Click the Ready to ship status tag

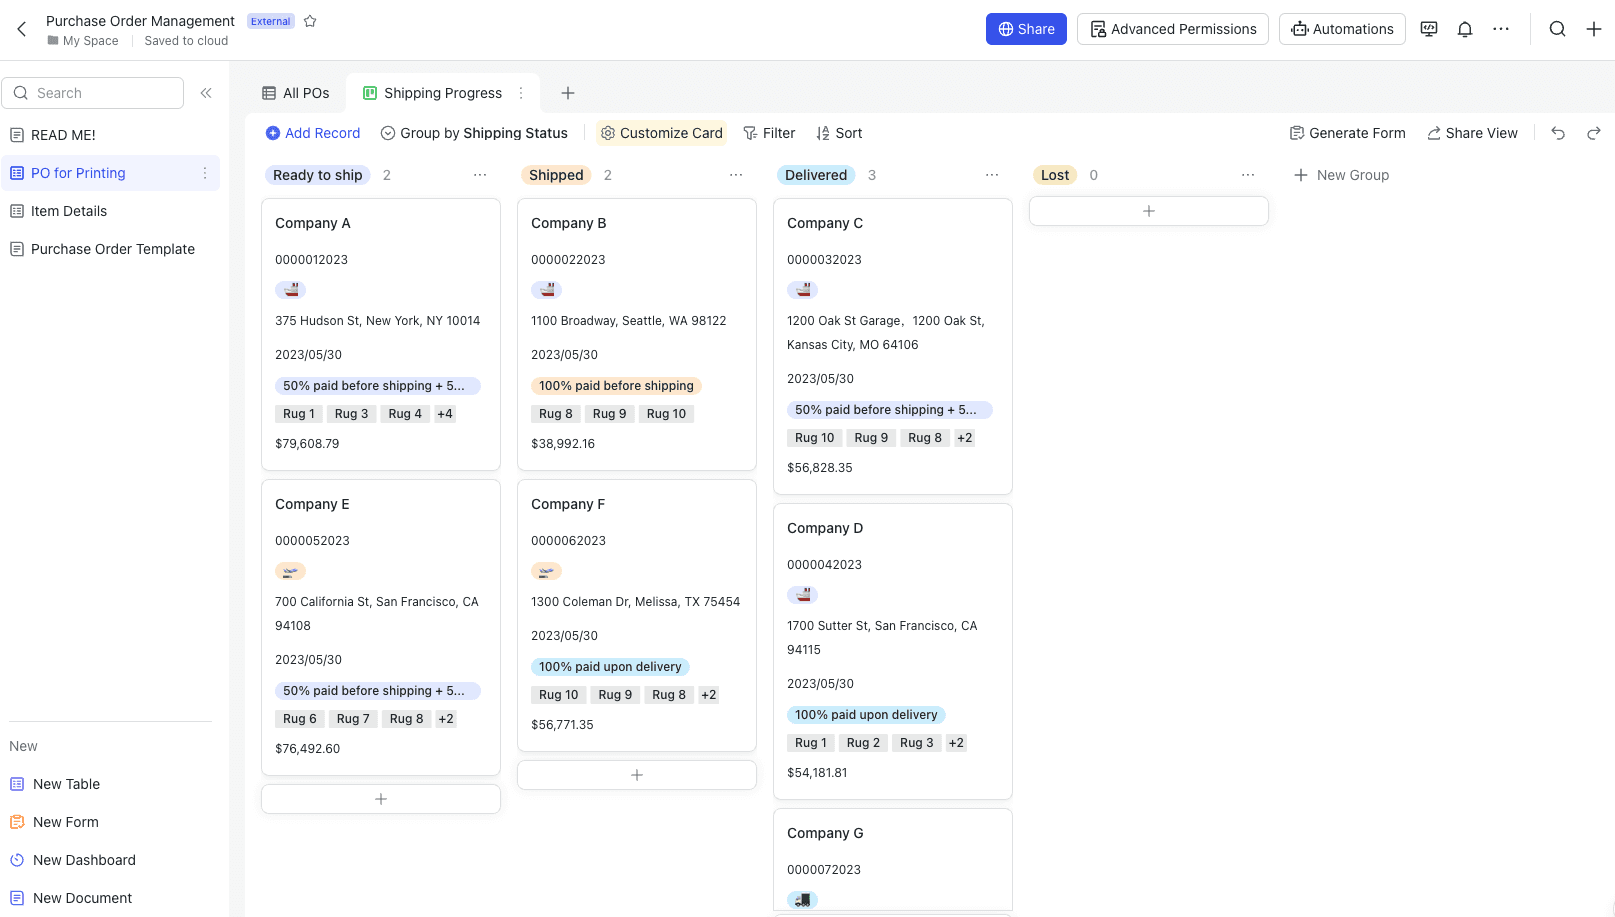coord(318,175)
